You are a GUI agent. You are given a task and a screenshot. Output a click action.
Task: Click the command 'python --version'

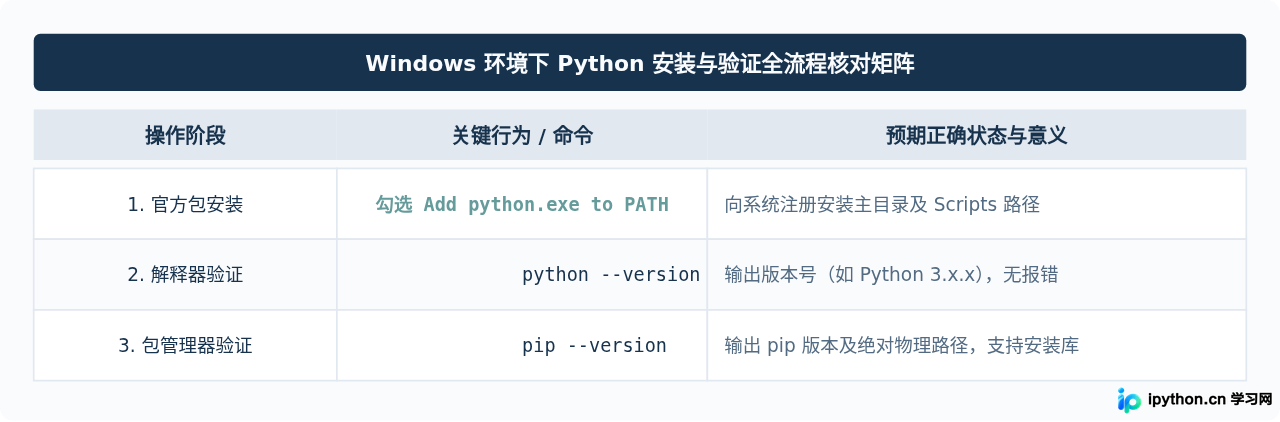(611, 274)
